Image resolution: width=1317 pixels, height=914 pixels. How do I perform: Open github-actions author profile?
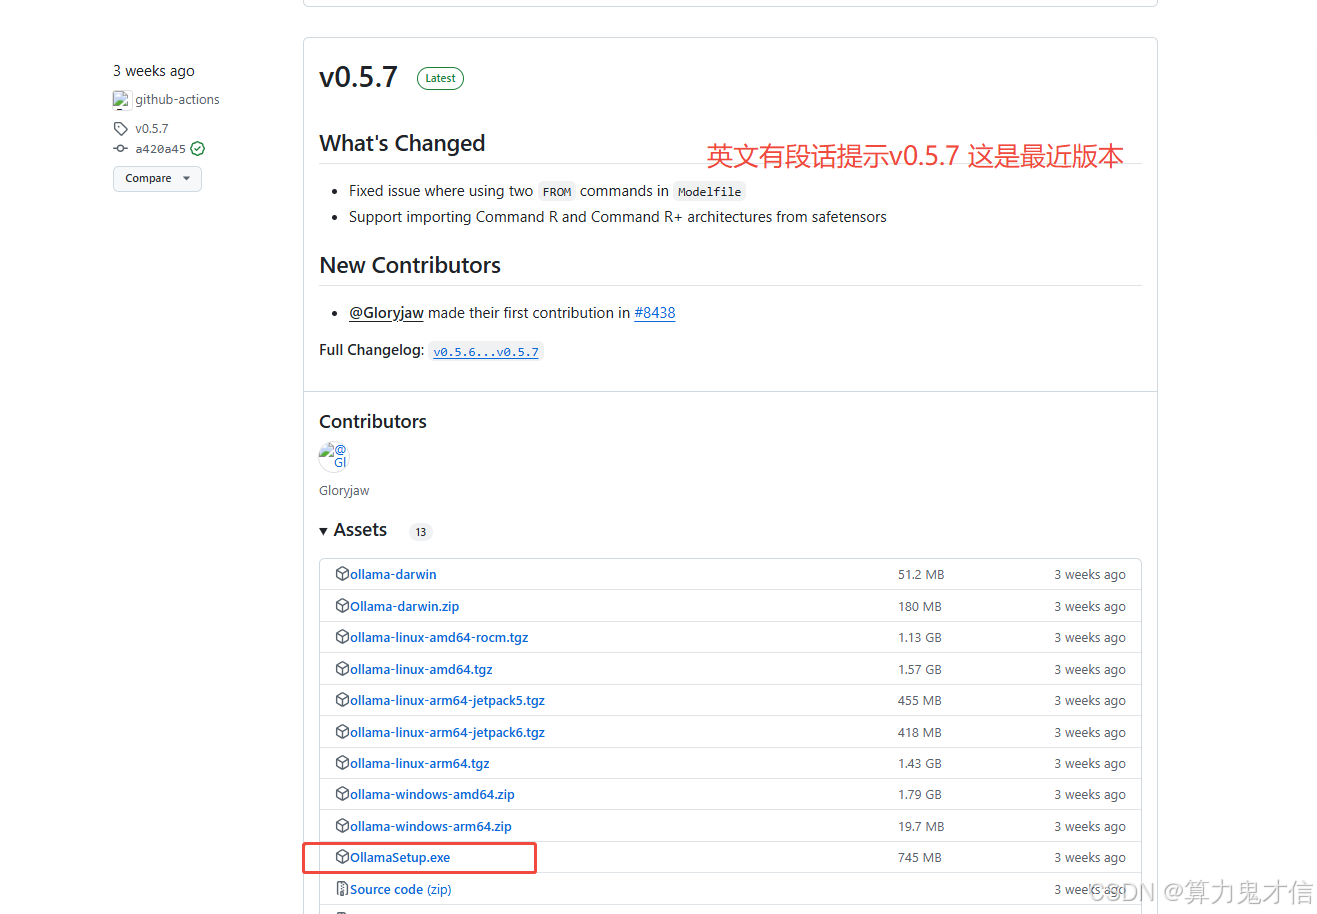pos(177,100)
